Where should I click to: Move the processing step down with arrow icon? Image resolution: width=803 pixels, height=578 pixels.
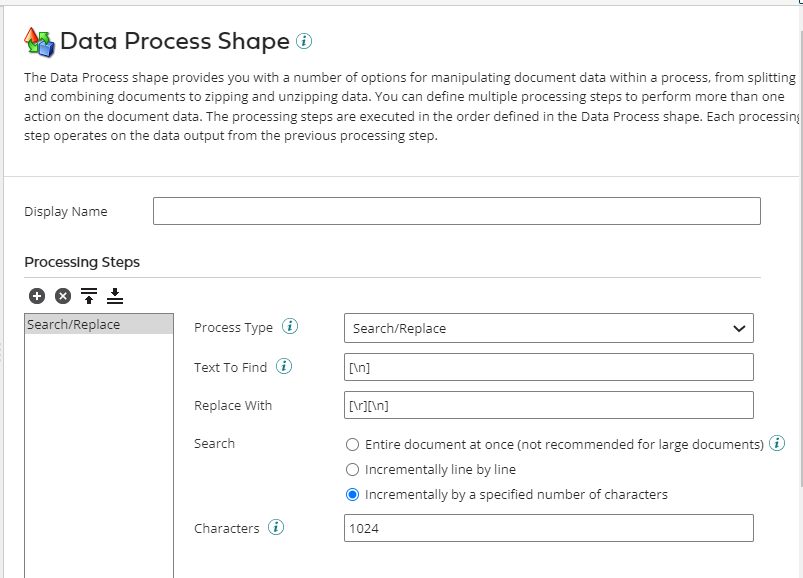pos(114,296)
